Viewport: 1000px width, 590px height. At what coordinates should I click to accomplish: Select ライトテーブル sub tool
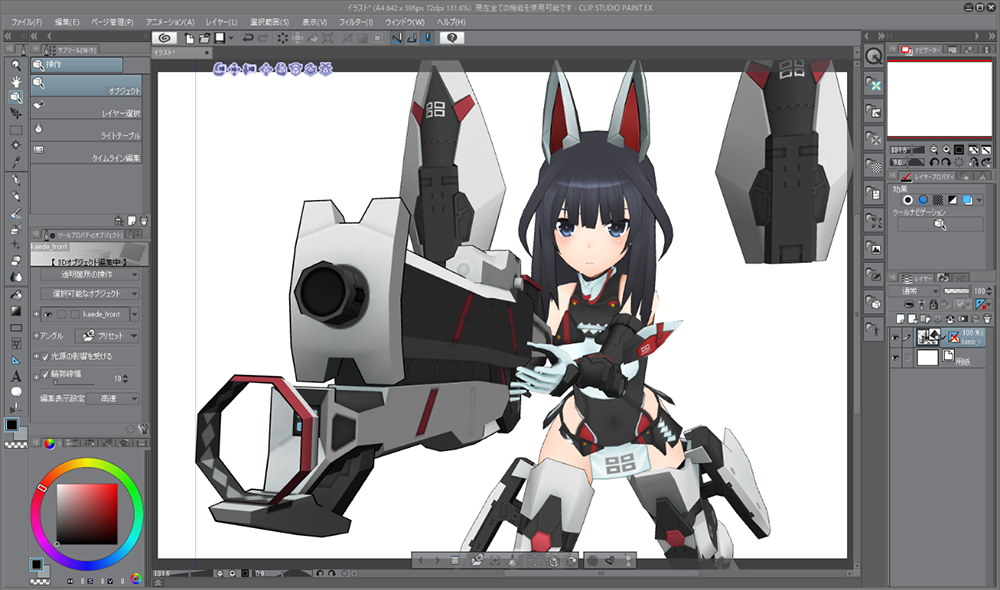click(x=86, y=131)
